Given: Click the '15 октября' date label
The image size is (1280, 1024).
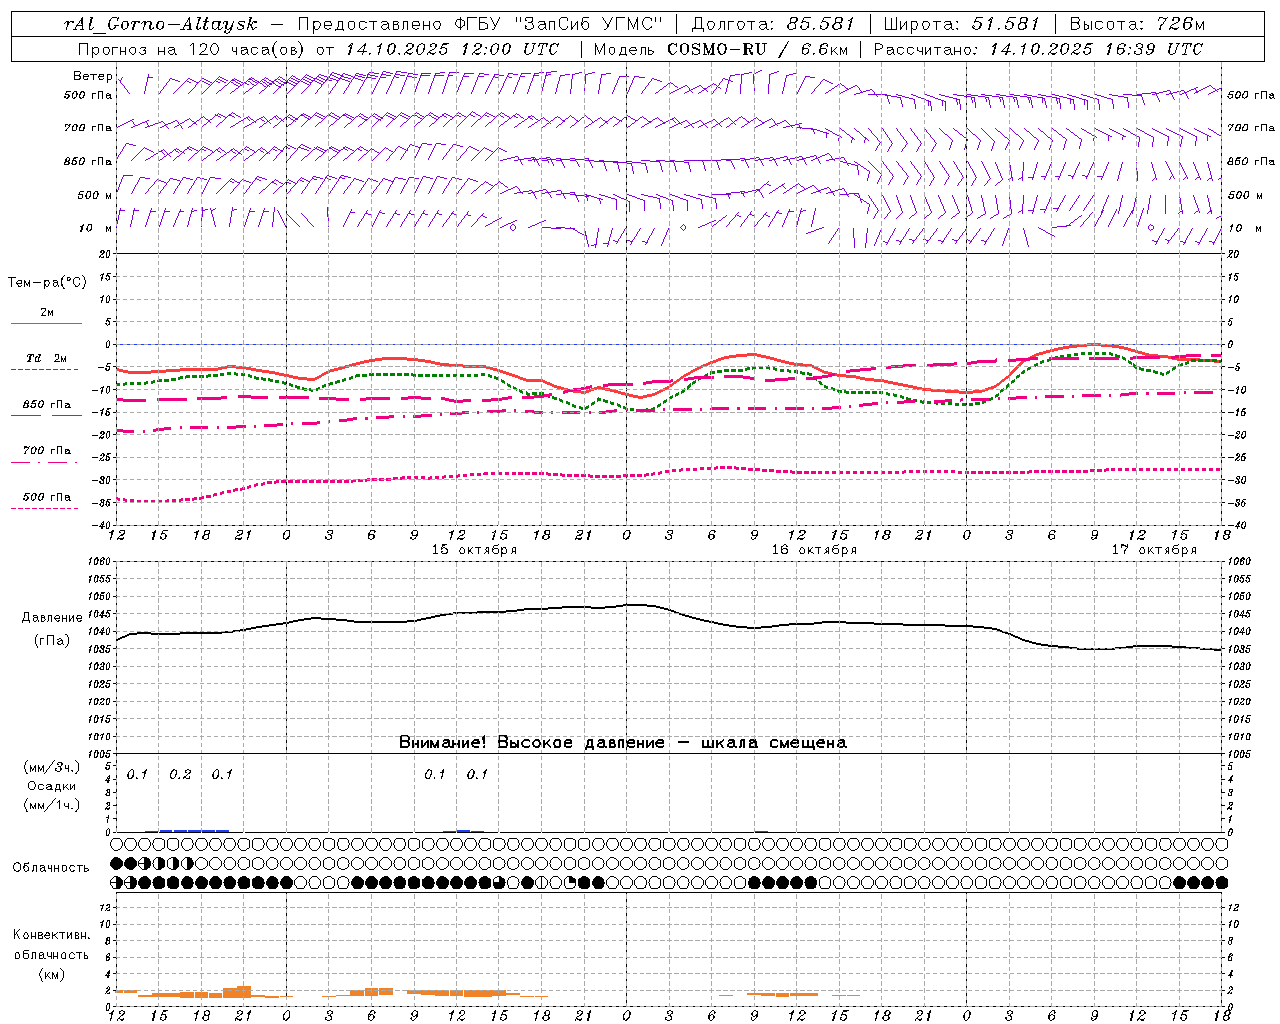Looking at the screenshot, I should tap(474, 550).
